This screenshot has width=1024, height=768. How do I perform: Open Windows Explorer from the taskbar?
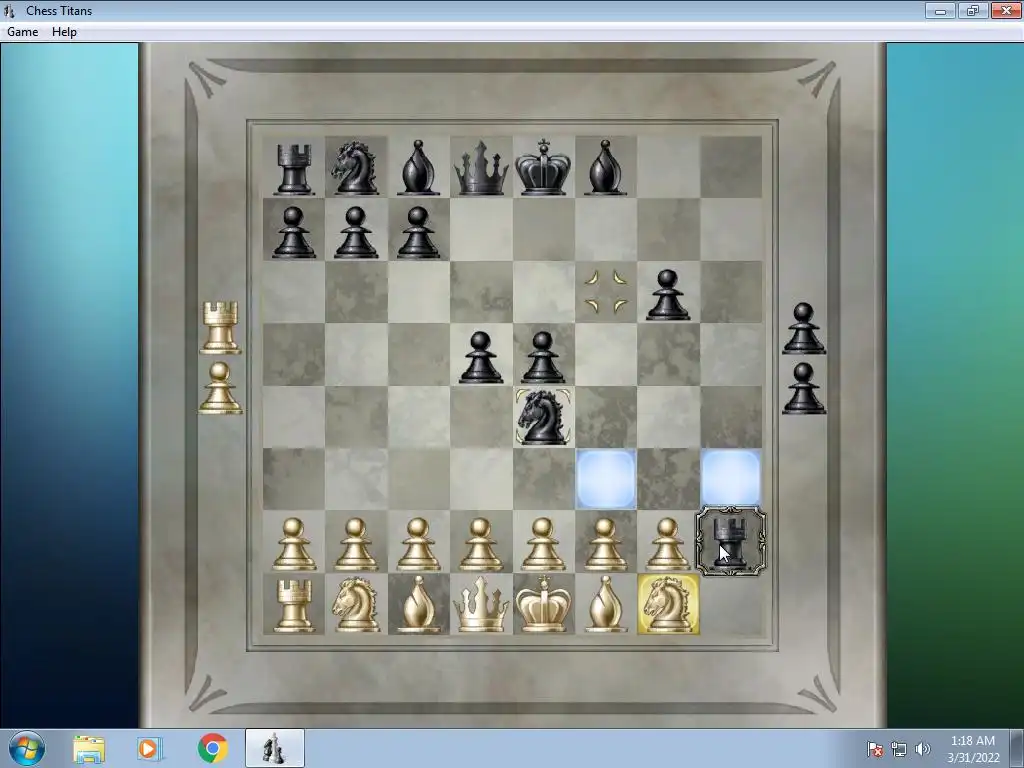pos(89,749)
